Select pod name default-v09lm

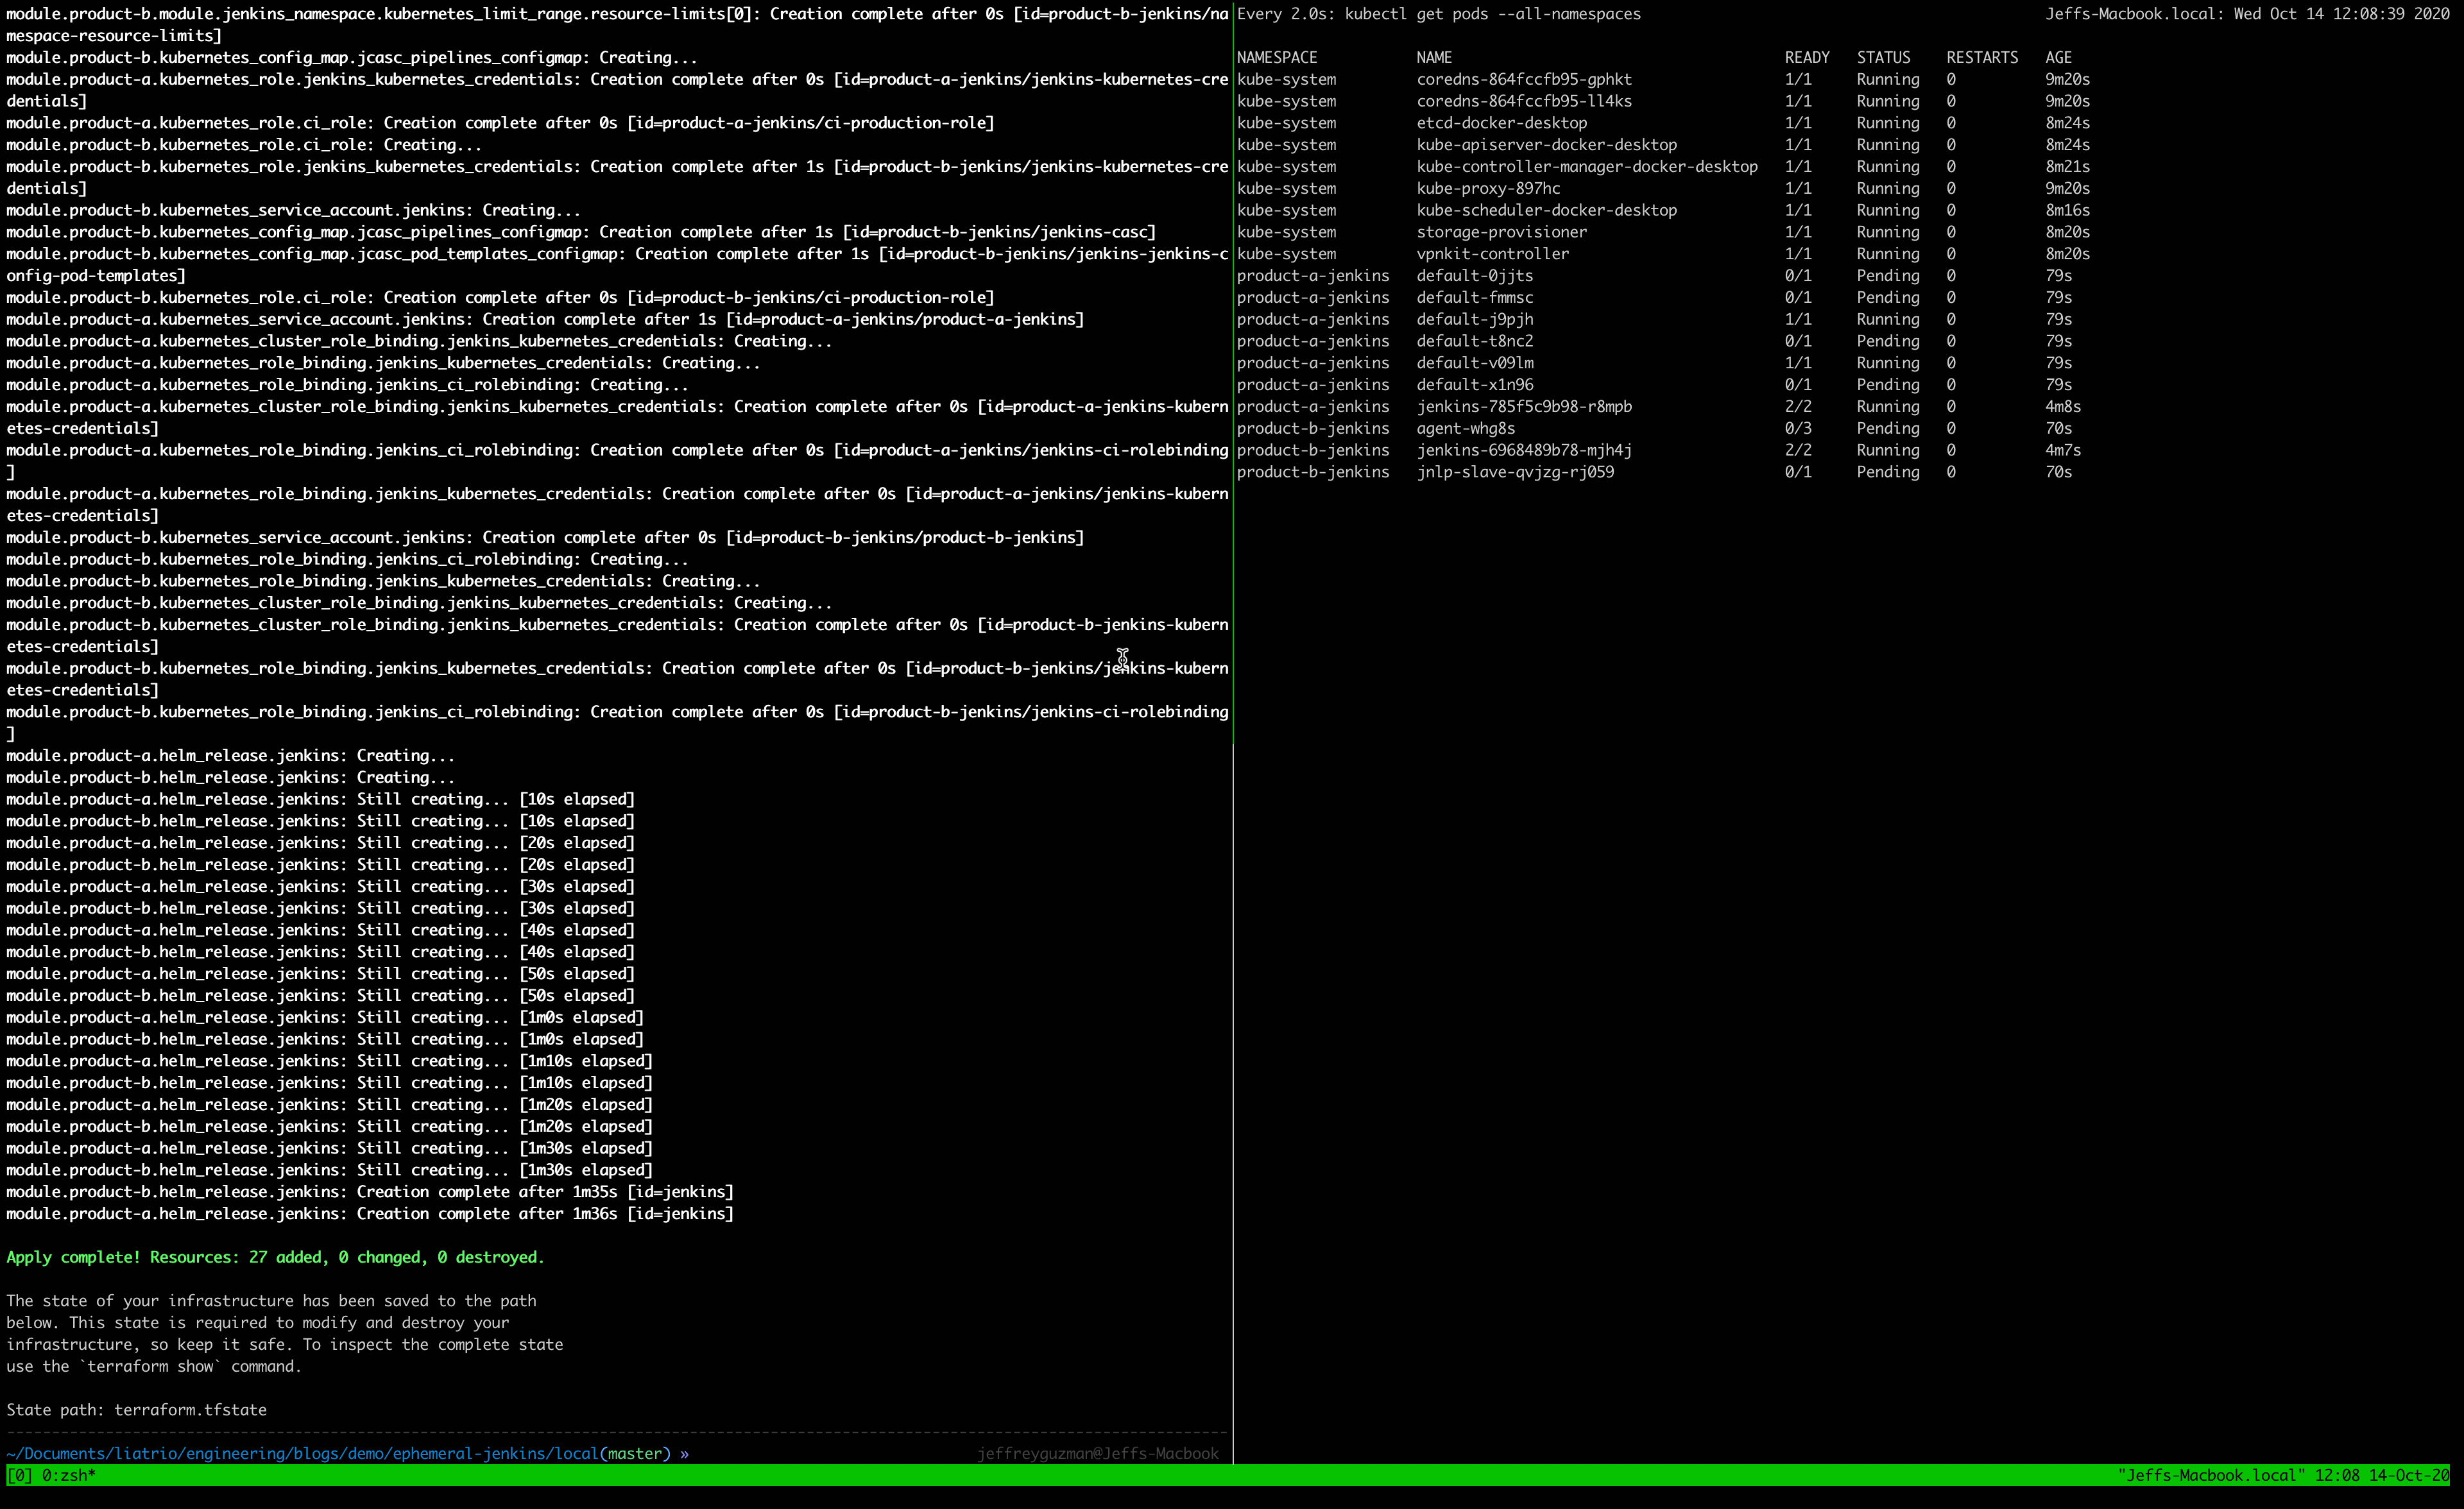[1474, 363]
